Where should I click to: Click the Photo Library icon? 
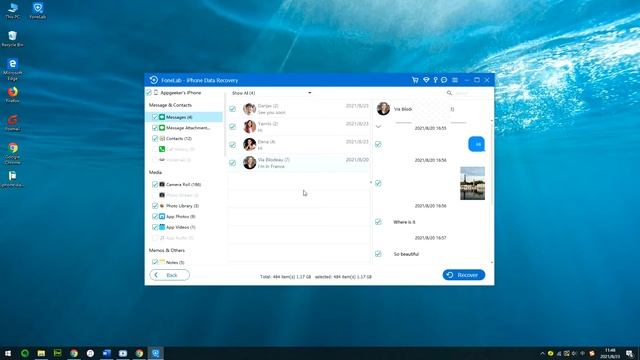(162, 206)
